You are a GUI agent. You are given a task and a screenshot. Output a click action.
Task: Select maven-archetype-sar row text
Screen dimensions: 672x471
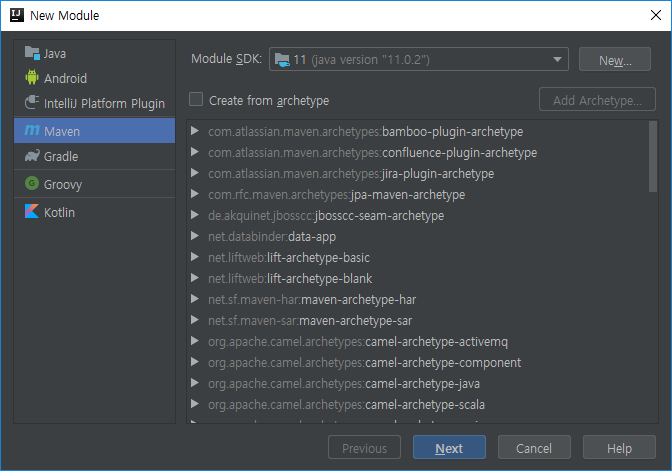[310, 321]
